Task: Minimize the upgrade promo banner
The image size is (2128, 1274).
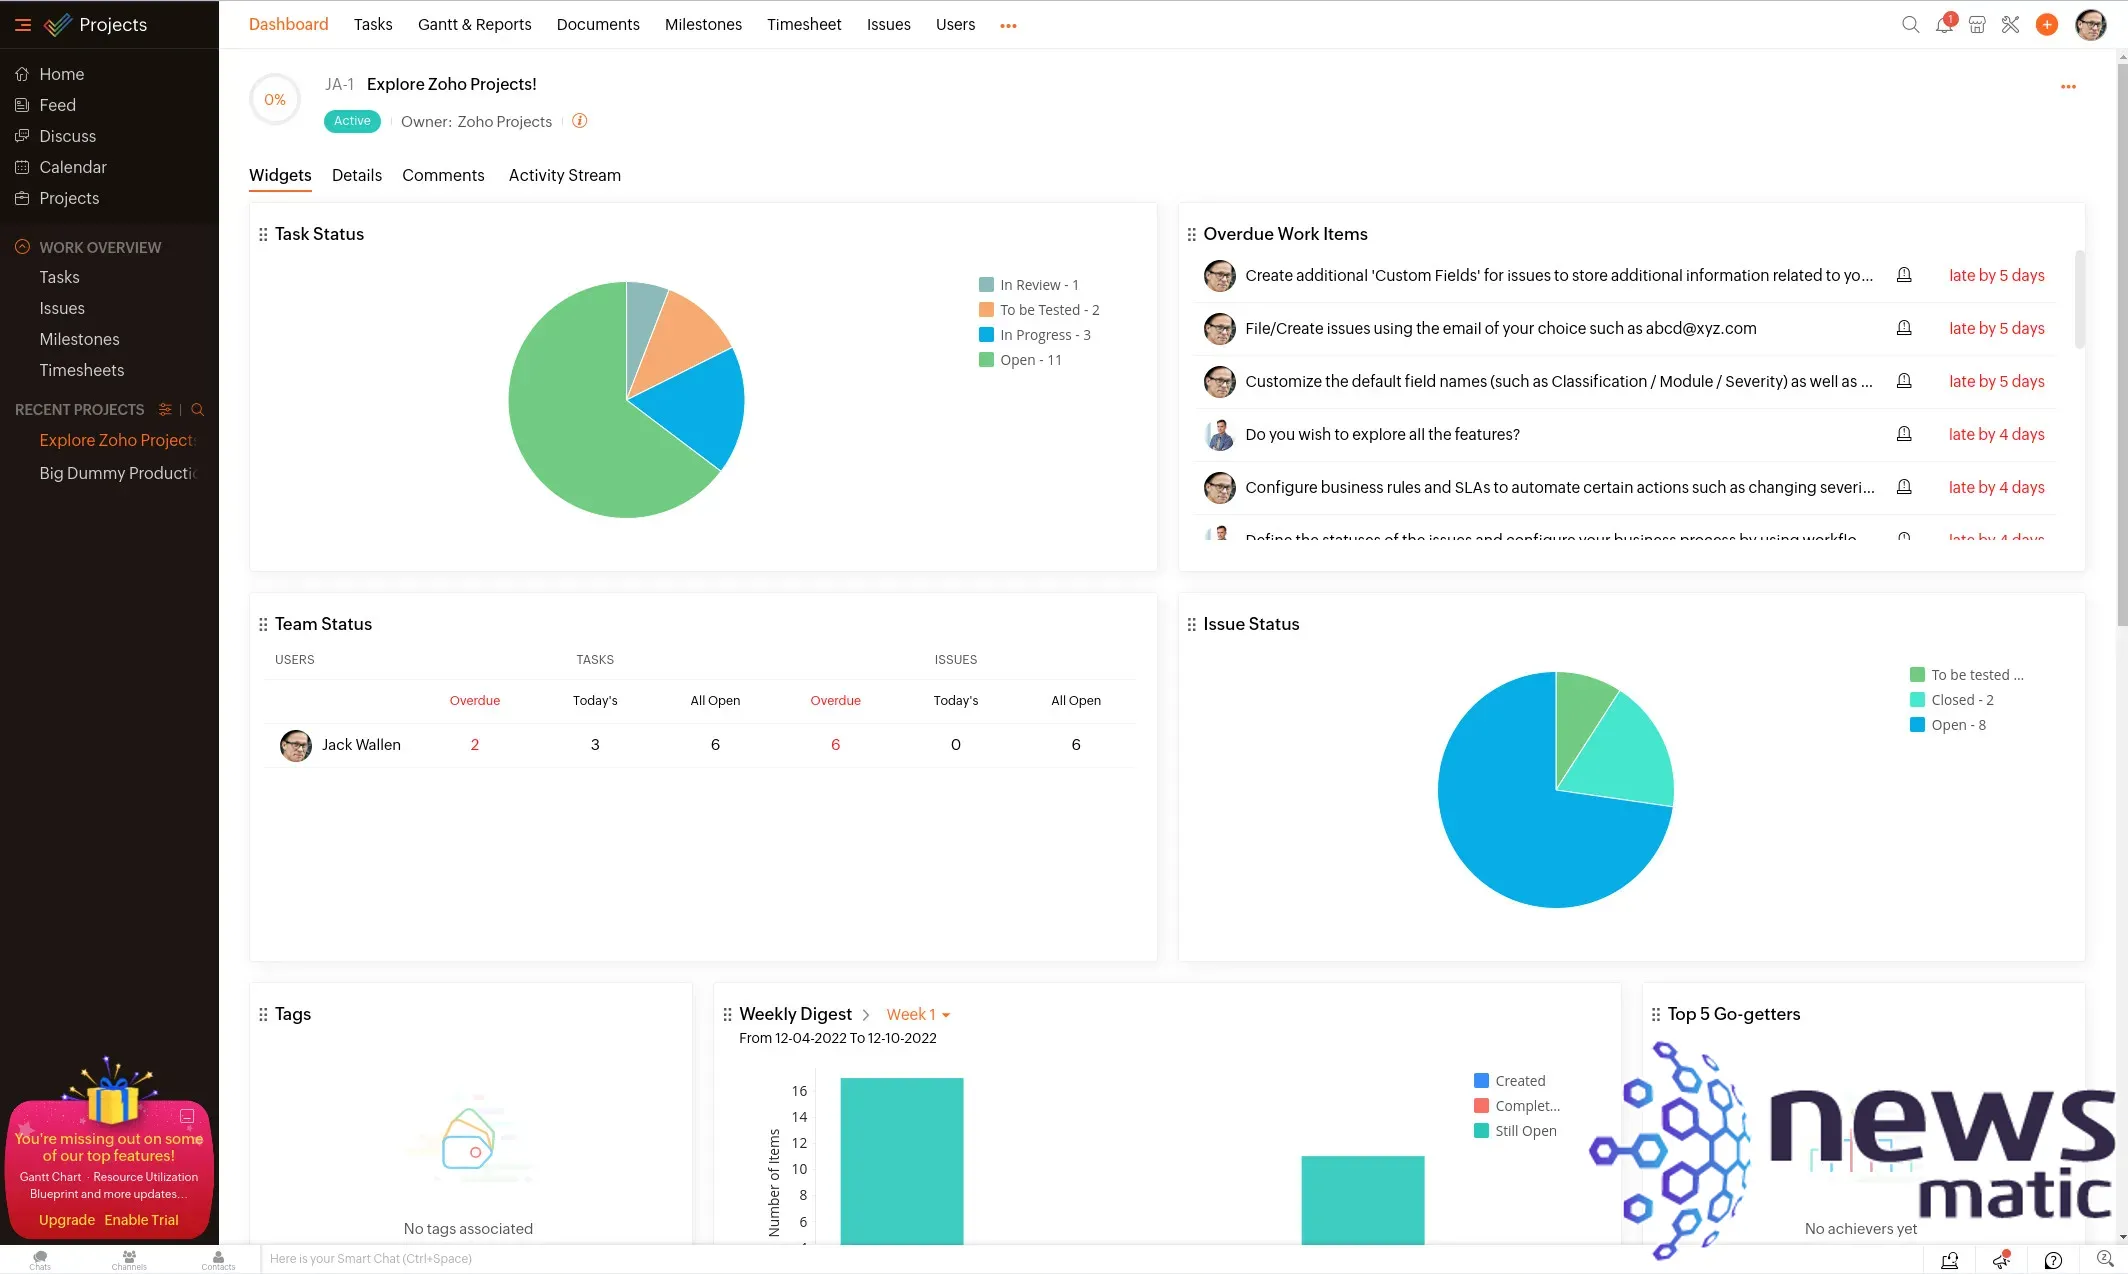Action: point(186,1116)
